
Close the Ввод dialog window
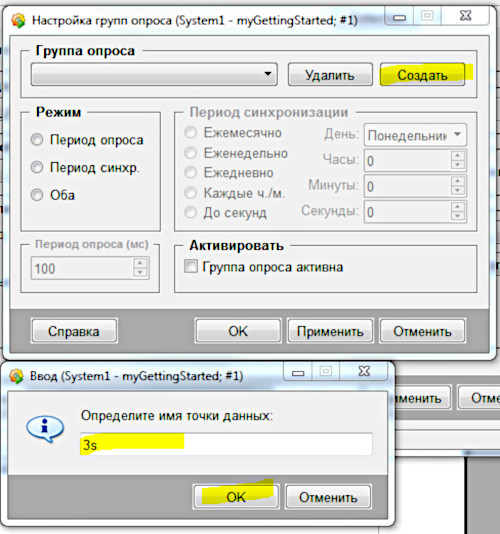point(364,371)
